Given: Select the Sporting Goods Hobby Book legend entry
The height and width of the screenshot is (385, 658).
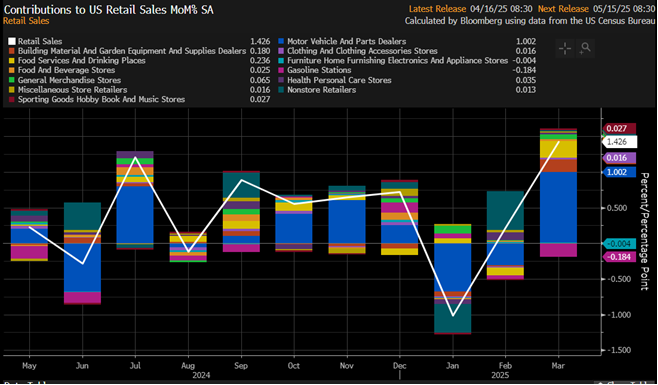Looking at the screenshot, I should click(x=101, y=100).
